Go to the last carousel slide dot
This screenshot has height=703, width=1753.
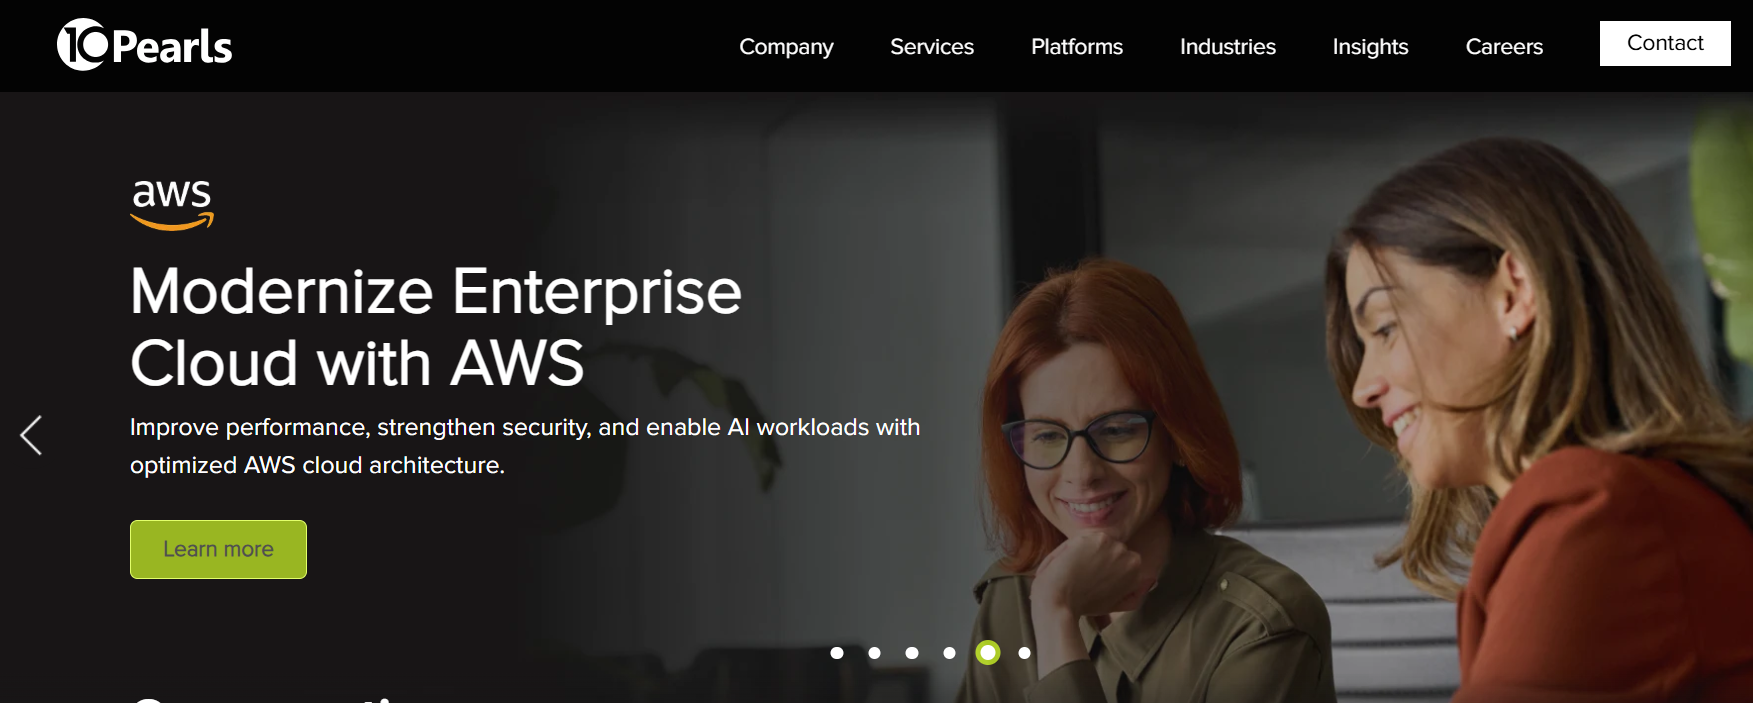1024,653
